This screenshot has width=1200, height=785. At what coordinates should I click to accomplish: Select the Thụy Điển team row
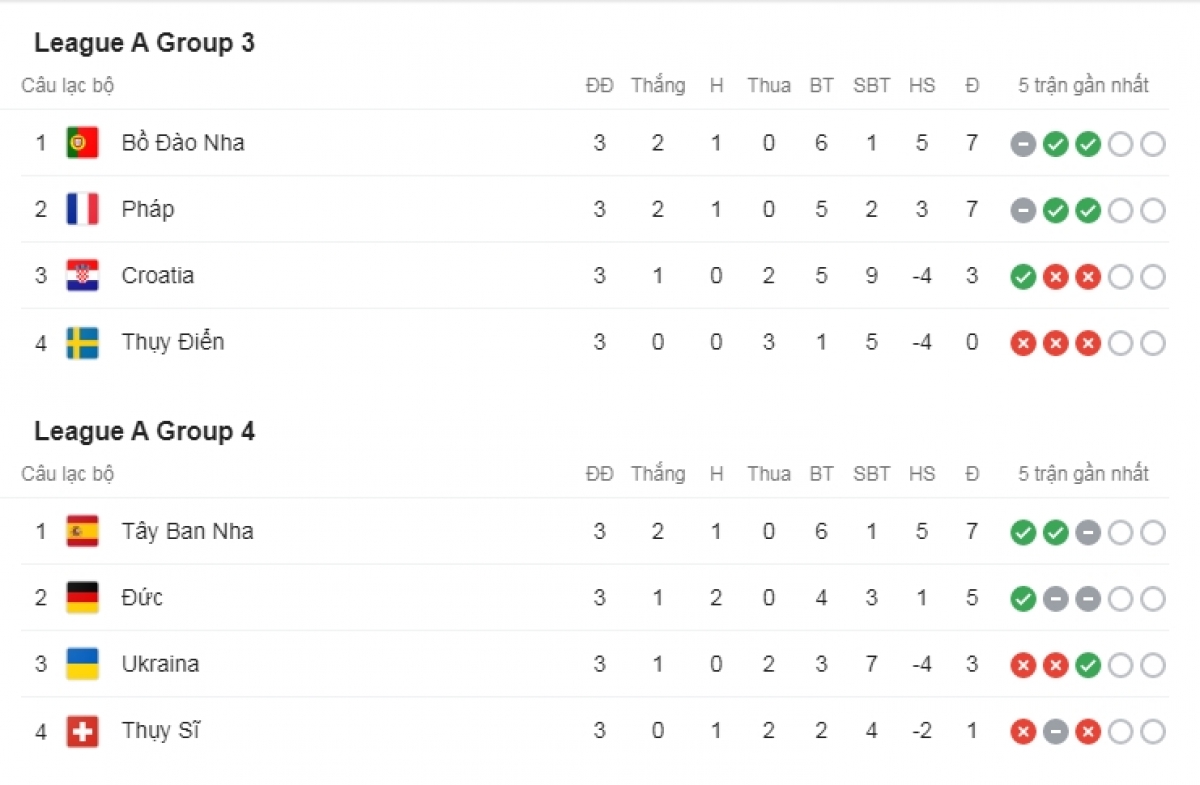[595, 342]
